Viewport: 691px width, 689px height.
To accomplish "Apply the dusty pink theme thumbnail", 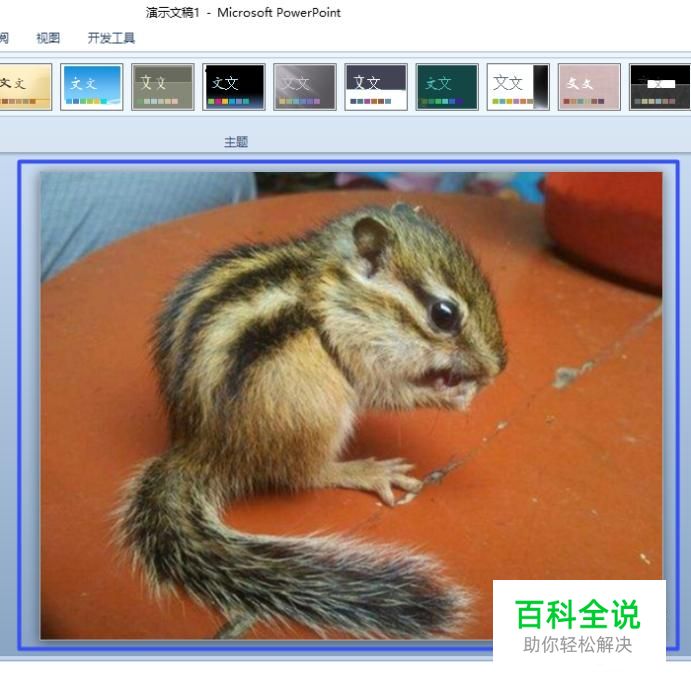I will [x=589, y=87].
